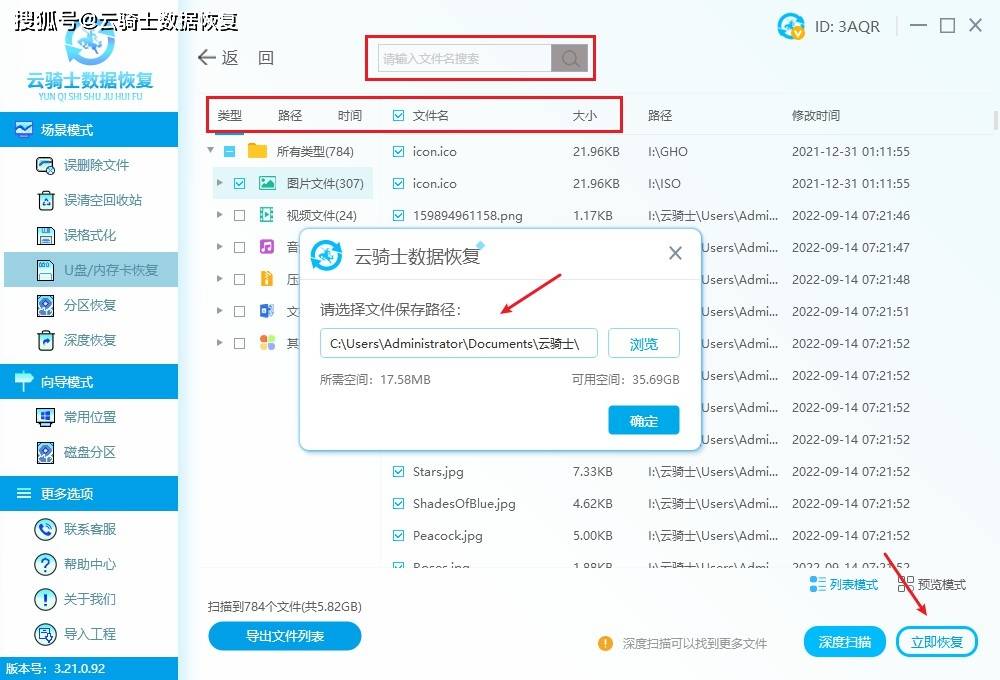This screenshot has height=680, width=1000.
Task: Check the 视频文件(24) checkbox
Action: pos(239,216)
